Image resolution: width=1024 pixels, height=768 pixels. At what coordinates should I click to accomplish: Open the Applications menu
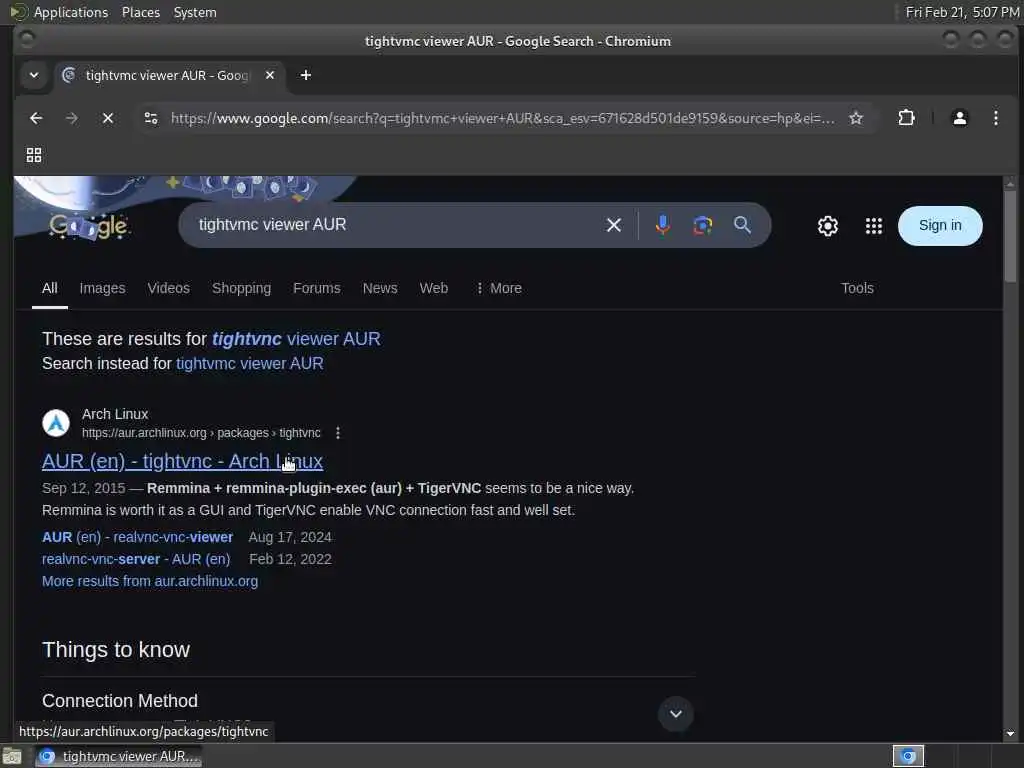[x=71, y=12]
